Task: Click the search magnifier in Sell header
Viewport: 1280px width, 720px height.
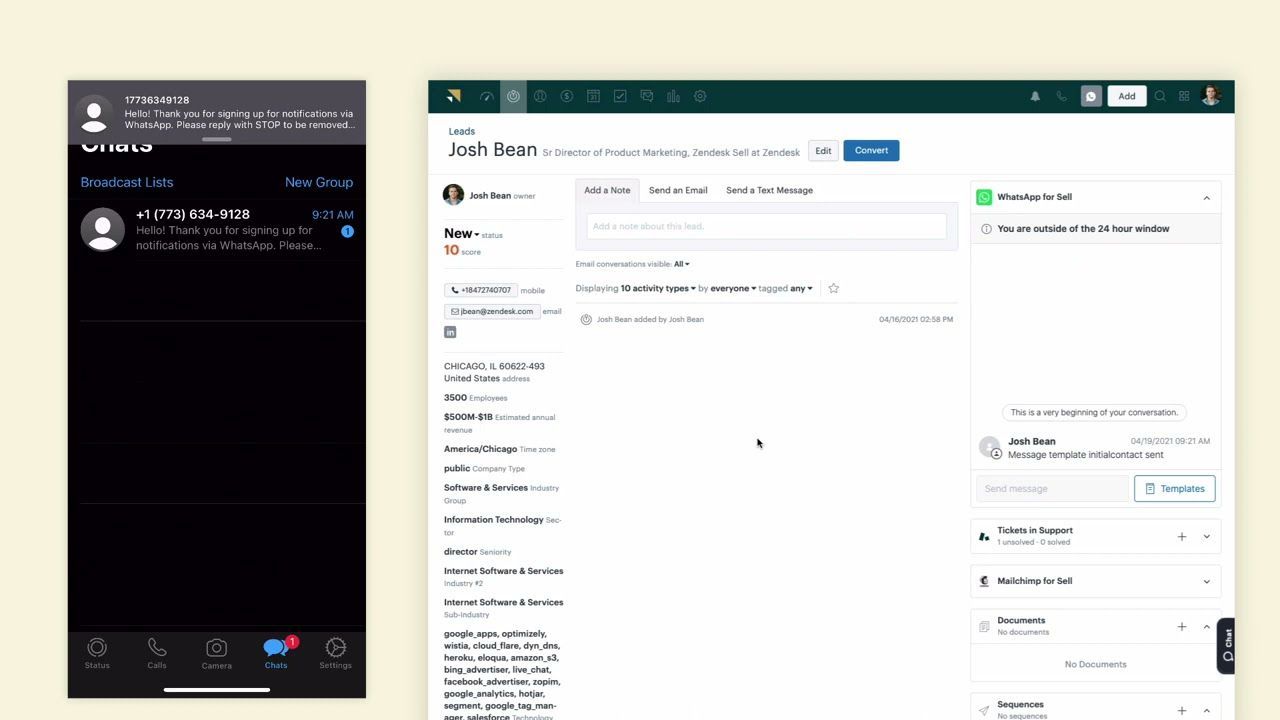Action: 1160,96
